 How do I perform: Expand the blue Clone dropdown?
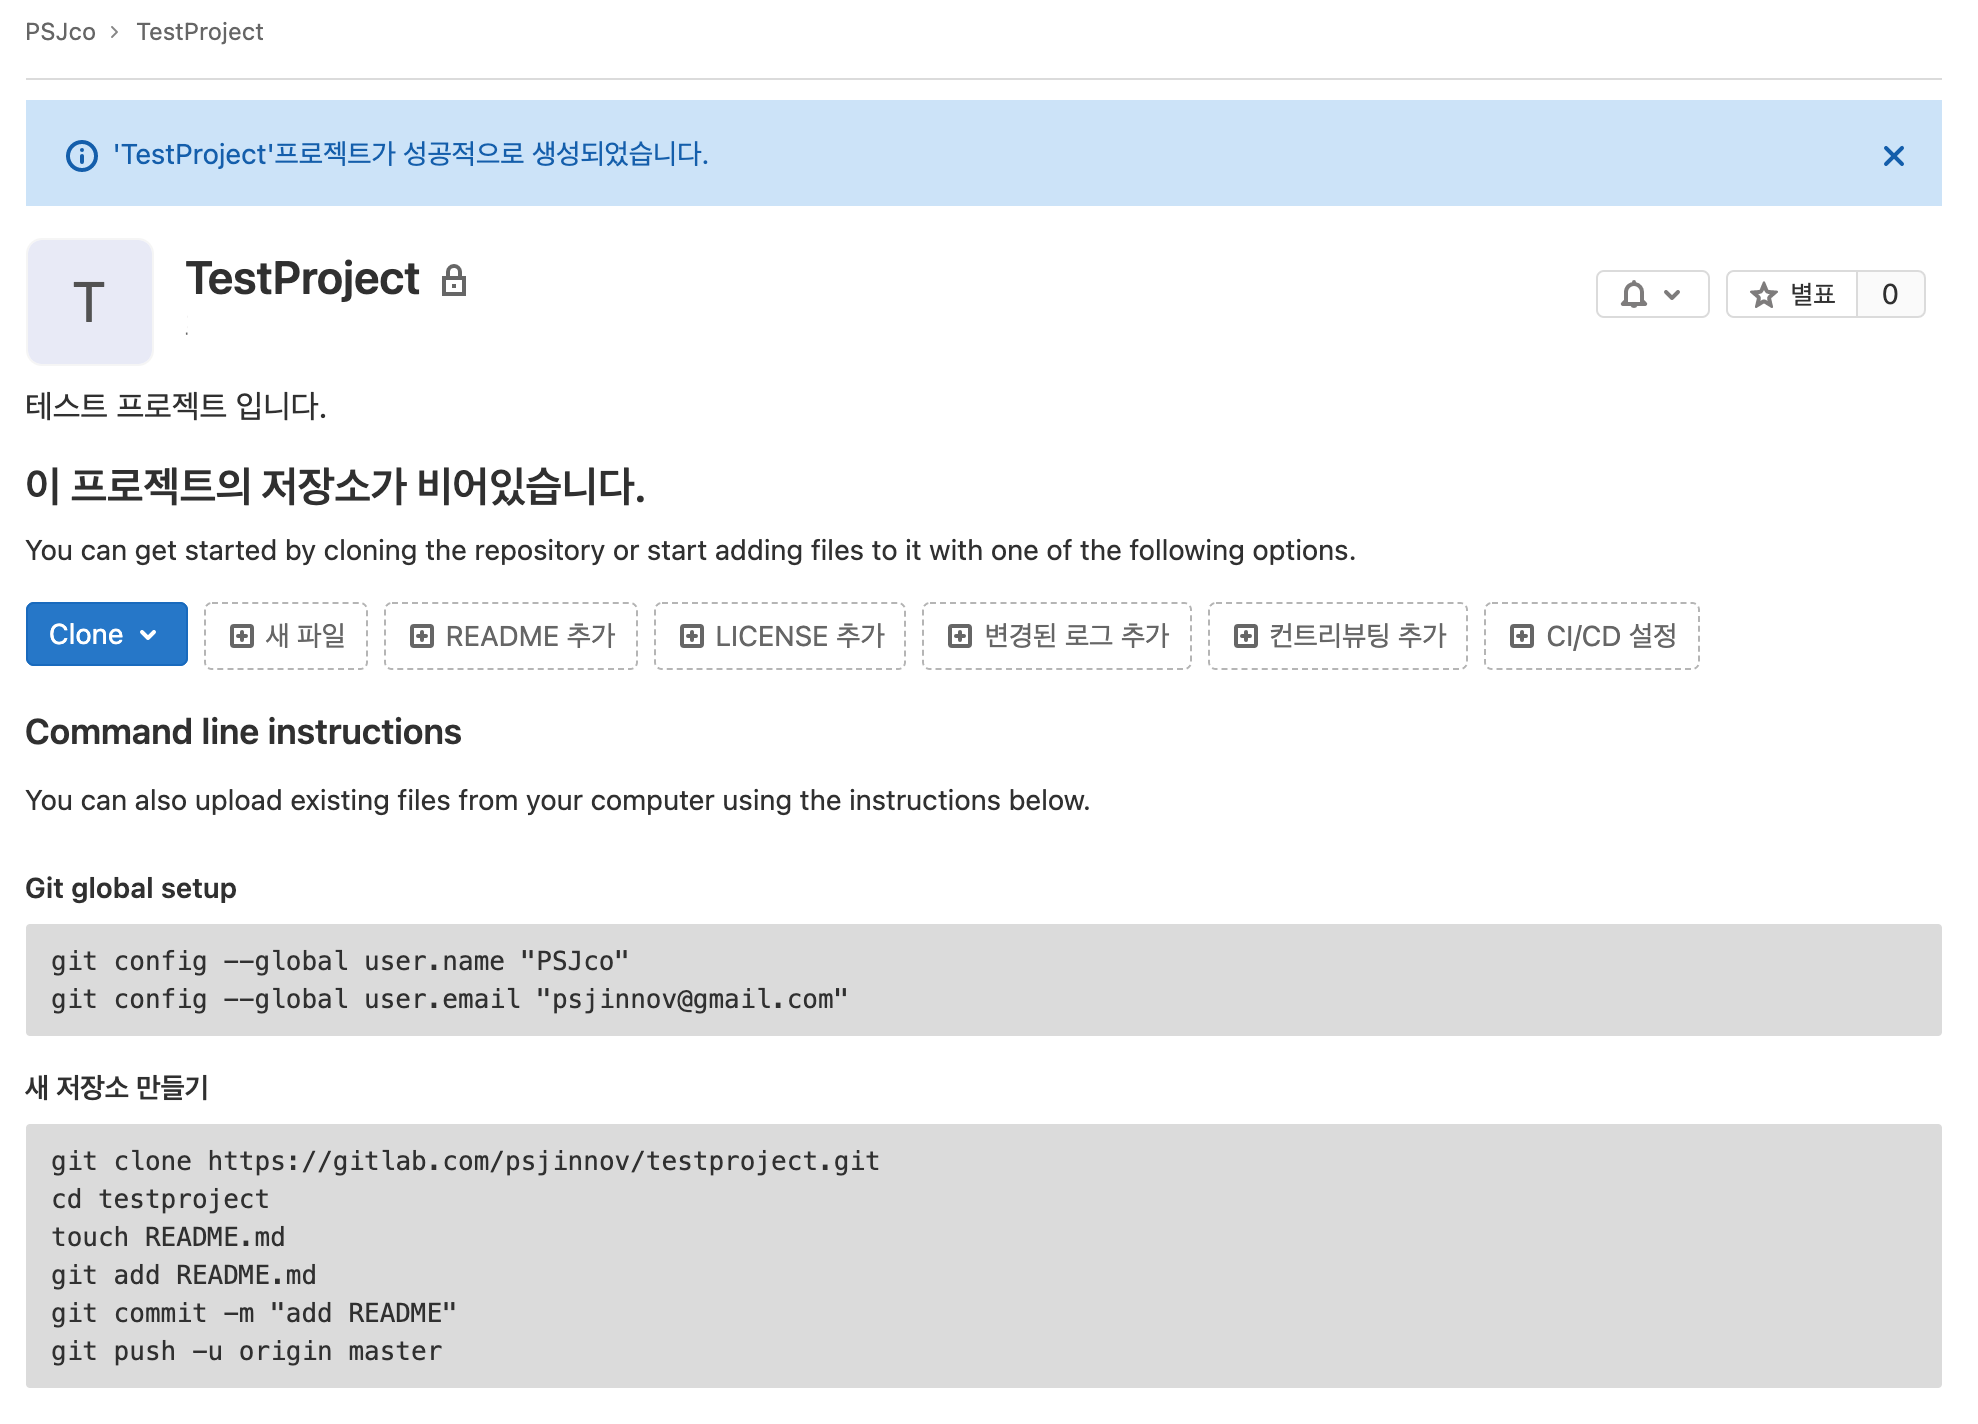tap(106, 635)
